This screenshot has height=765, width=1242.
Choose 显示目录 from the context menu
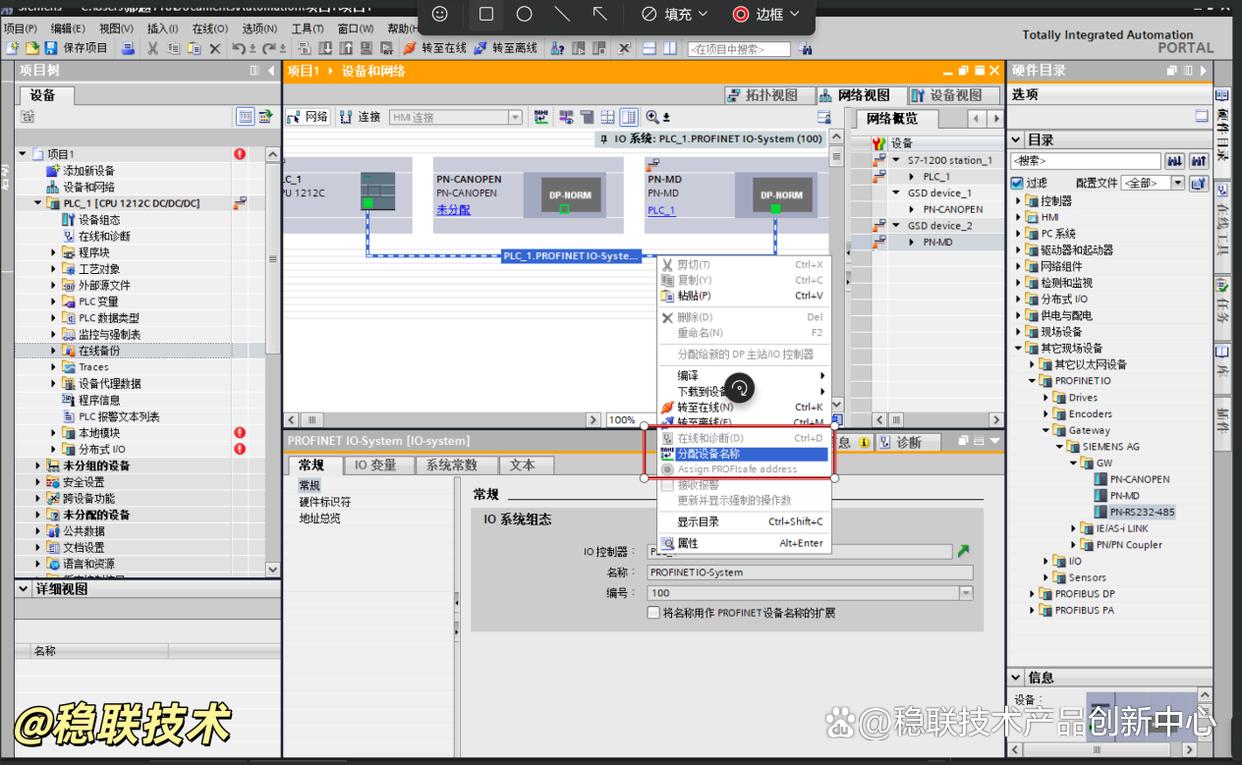pyautogui.click(x=744, y=522)
